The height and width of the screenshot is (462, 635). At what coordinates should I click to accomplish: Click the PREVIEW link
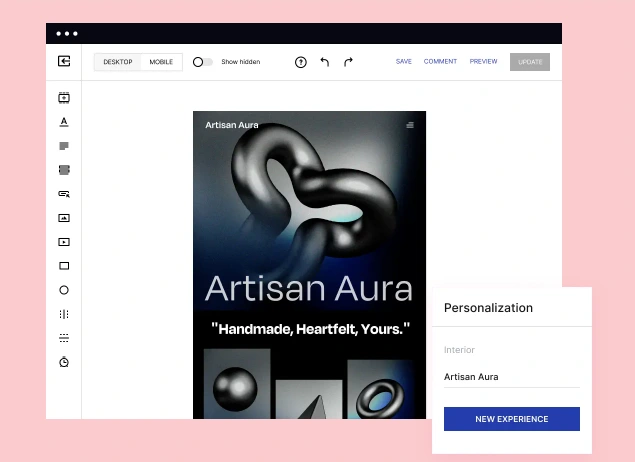coord(483,62)
